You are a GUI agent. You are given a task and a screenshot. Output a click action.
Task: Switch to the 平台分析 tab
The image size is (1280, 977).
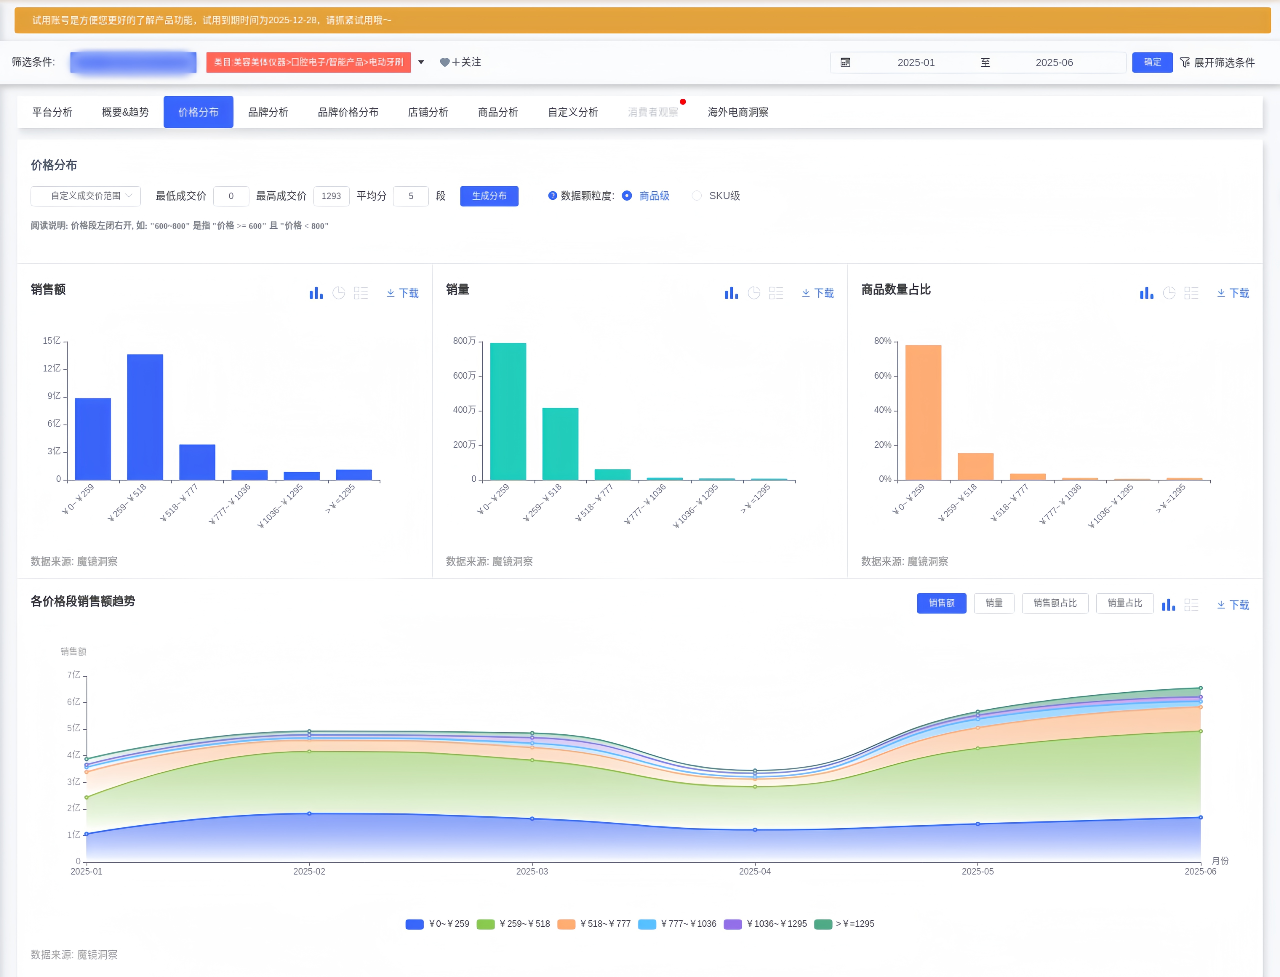52,112
